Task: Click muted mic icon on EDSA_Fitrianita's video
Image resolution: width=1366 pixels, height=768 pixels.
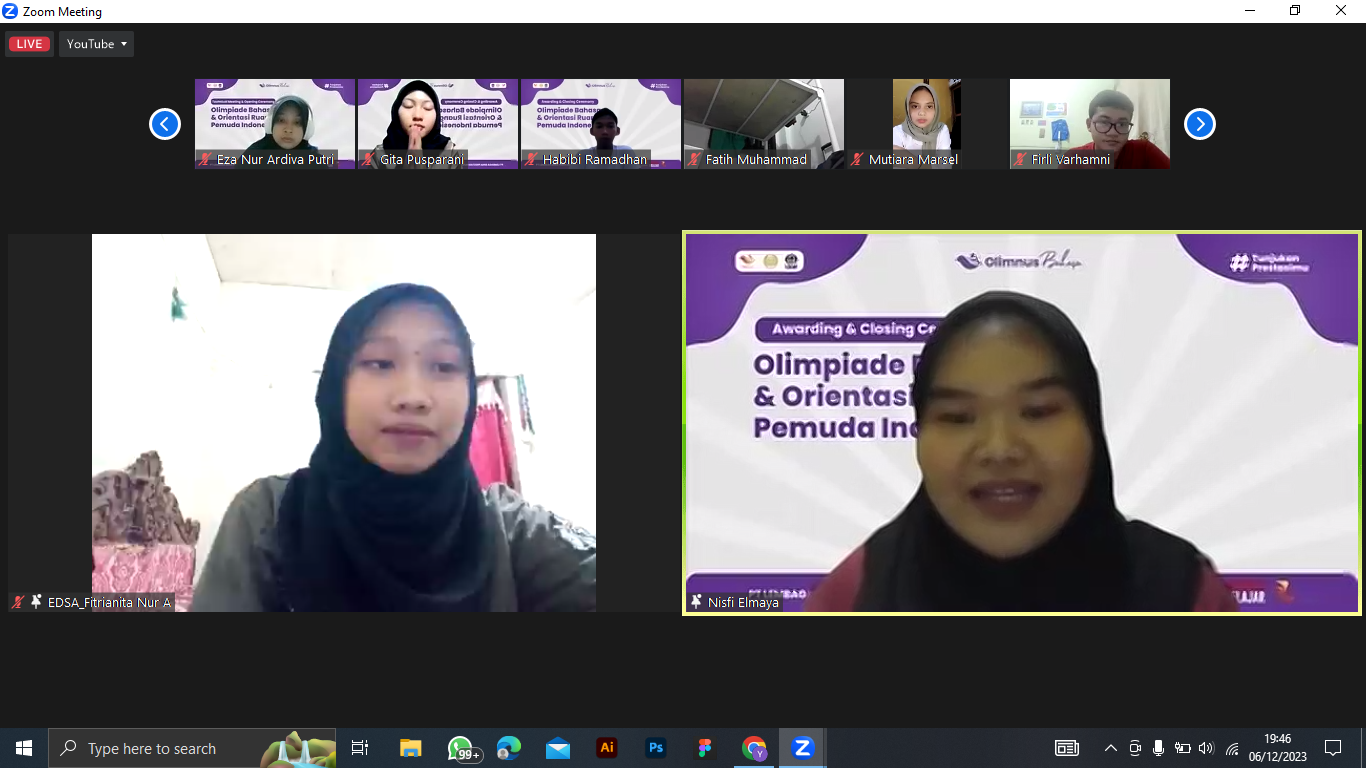Action: click(x=18, y=602)
